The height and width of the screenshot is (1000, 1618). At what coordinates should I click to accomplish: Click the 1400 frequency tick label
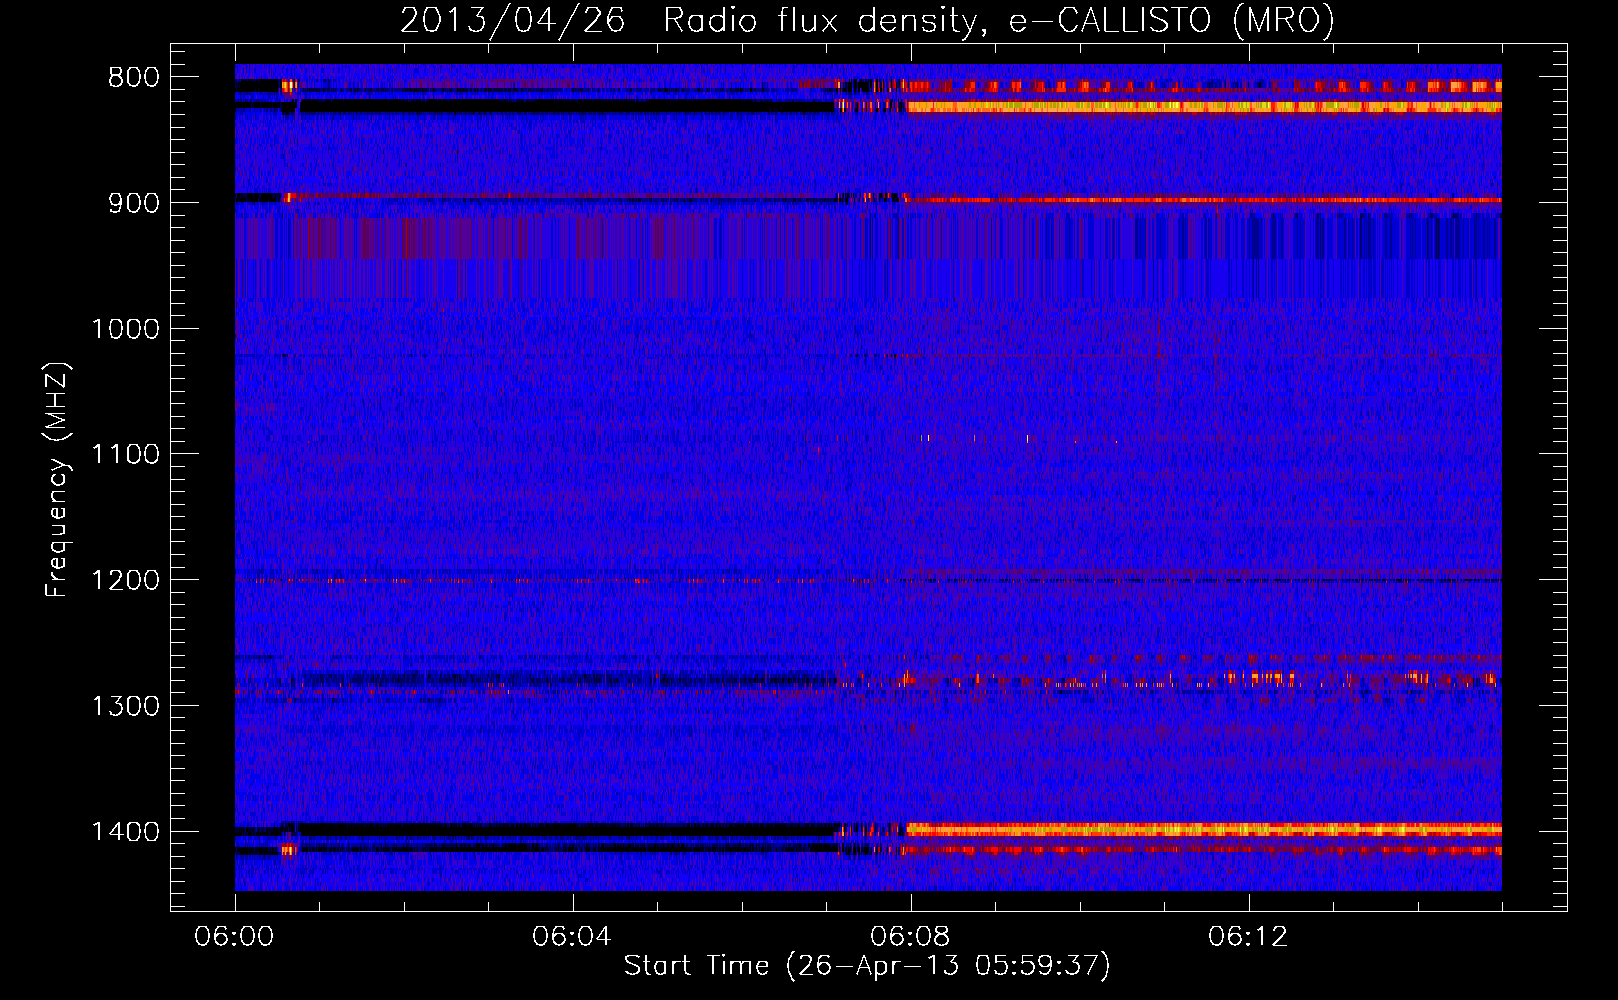coord(125,832)
